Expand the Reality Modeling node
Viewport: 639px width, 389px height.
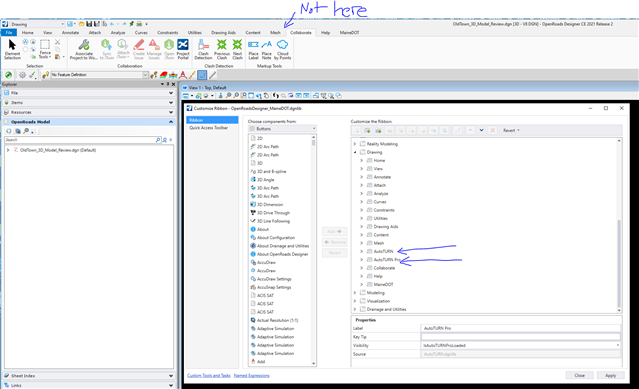point(355,144)
